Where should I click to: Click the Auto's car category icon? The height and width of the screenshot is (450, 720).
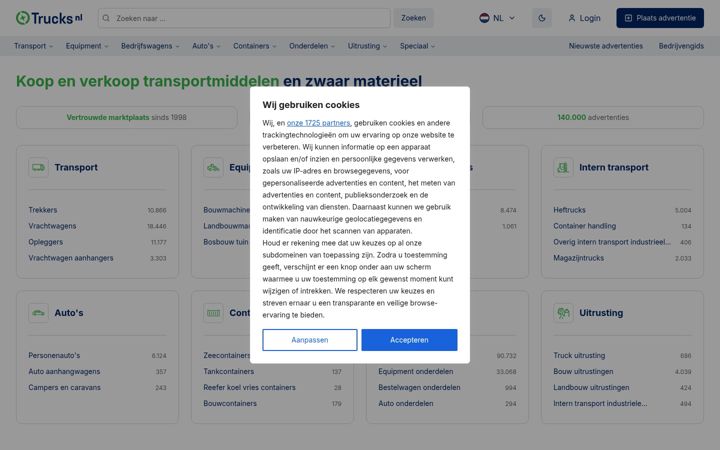[39, 313]
